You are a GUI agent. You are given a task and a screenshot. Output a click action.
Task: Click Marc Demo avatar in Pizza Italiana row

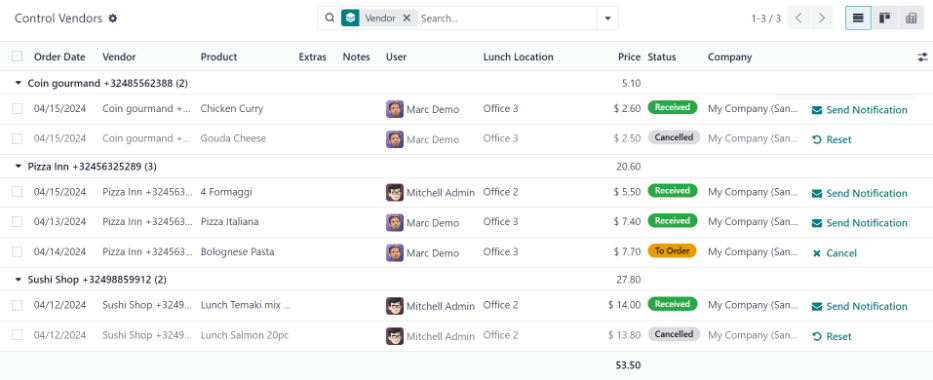click(x=395, y=222)
